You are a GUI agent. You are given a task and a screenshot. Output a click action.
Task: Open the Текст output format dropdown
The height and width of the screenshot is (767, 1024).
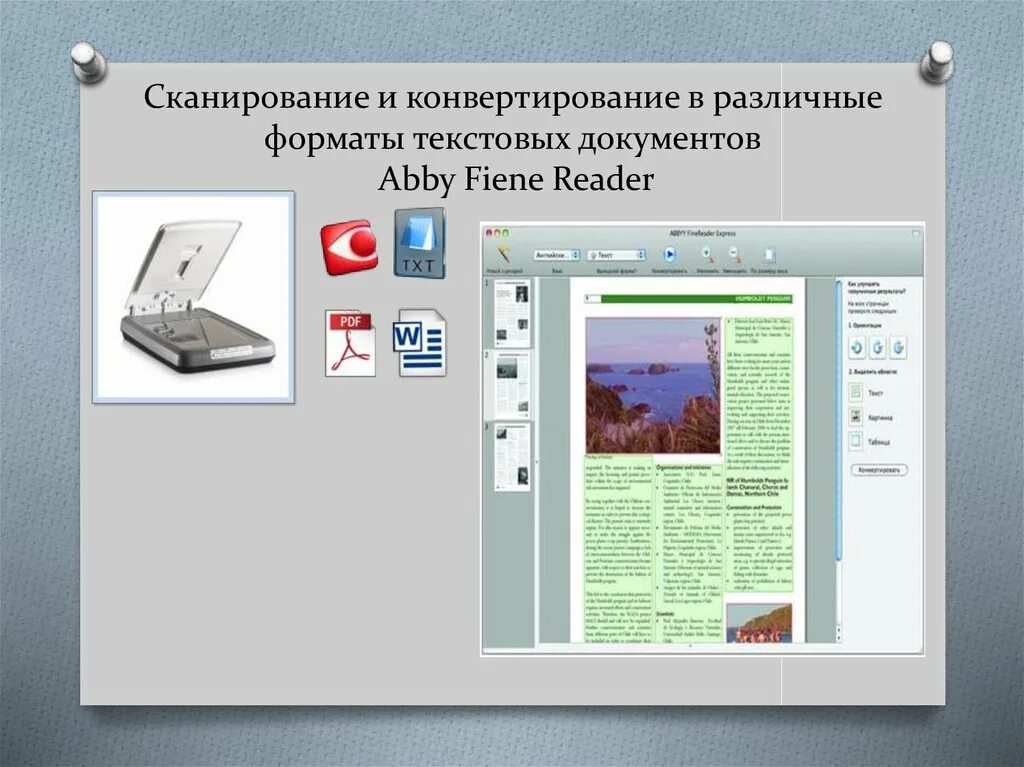(616, 255)
